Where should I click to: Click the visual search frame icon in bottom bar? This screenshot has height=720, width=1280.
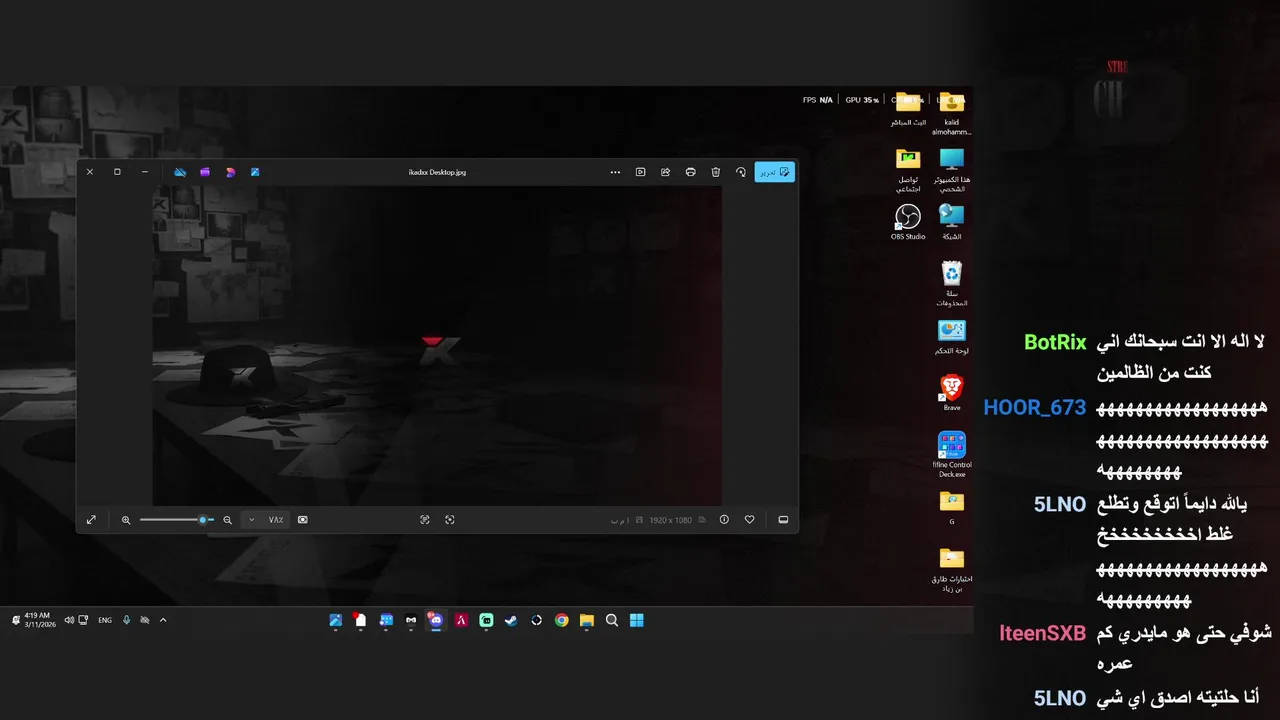(450, 520)
